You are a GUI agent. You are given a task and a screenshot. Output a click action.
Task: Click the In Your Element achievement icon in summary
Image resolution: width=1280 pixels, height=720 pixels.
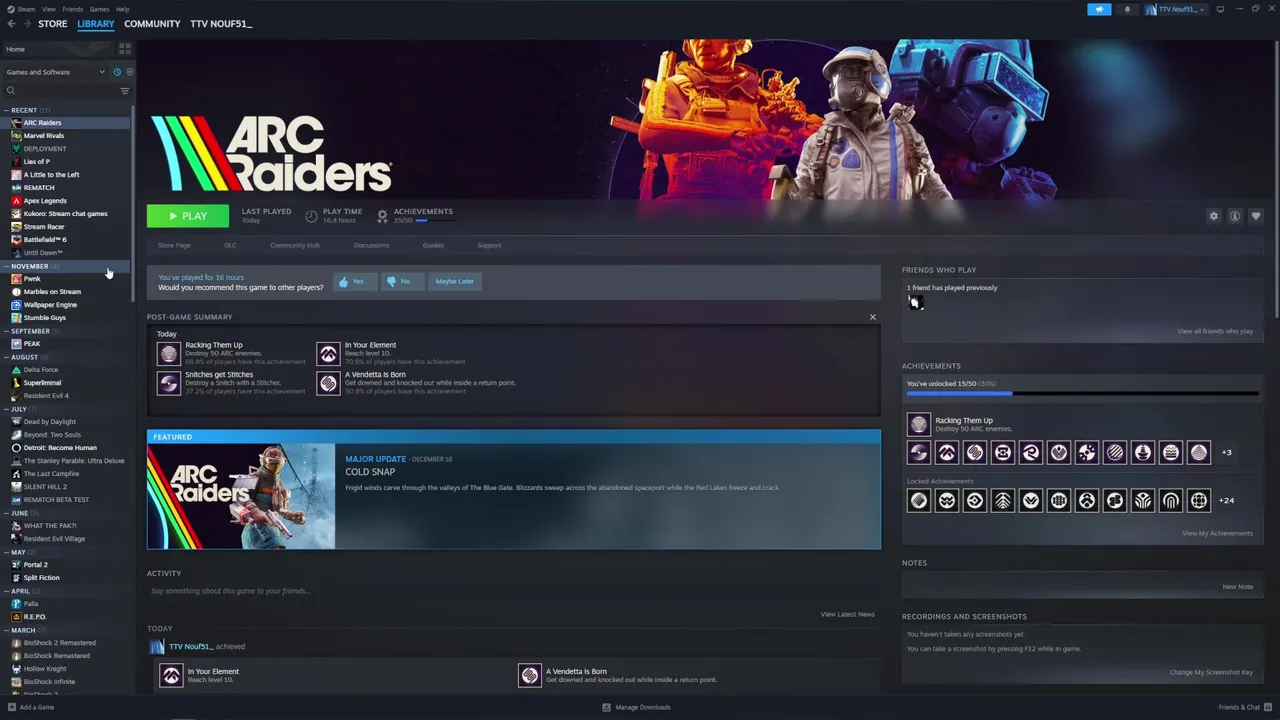coord(328,353)
